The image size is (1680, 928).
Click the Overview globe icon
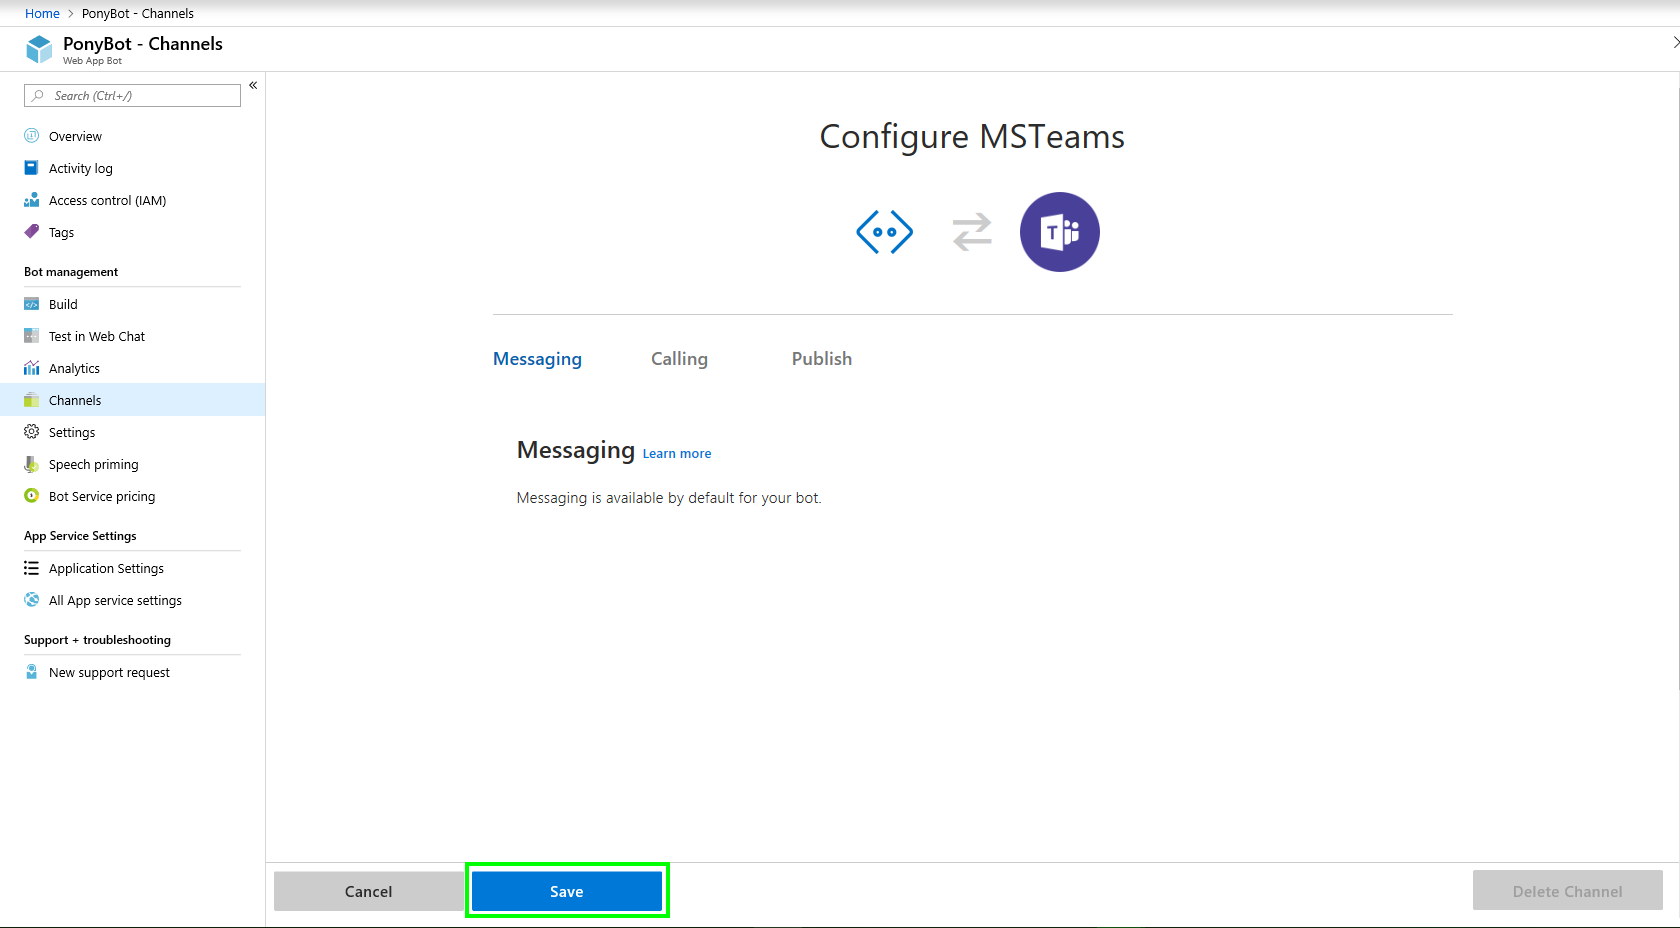[32, 136]
